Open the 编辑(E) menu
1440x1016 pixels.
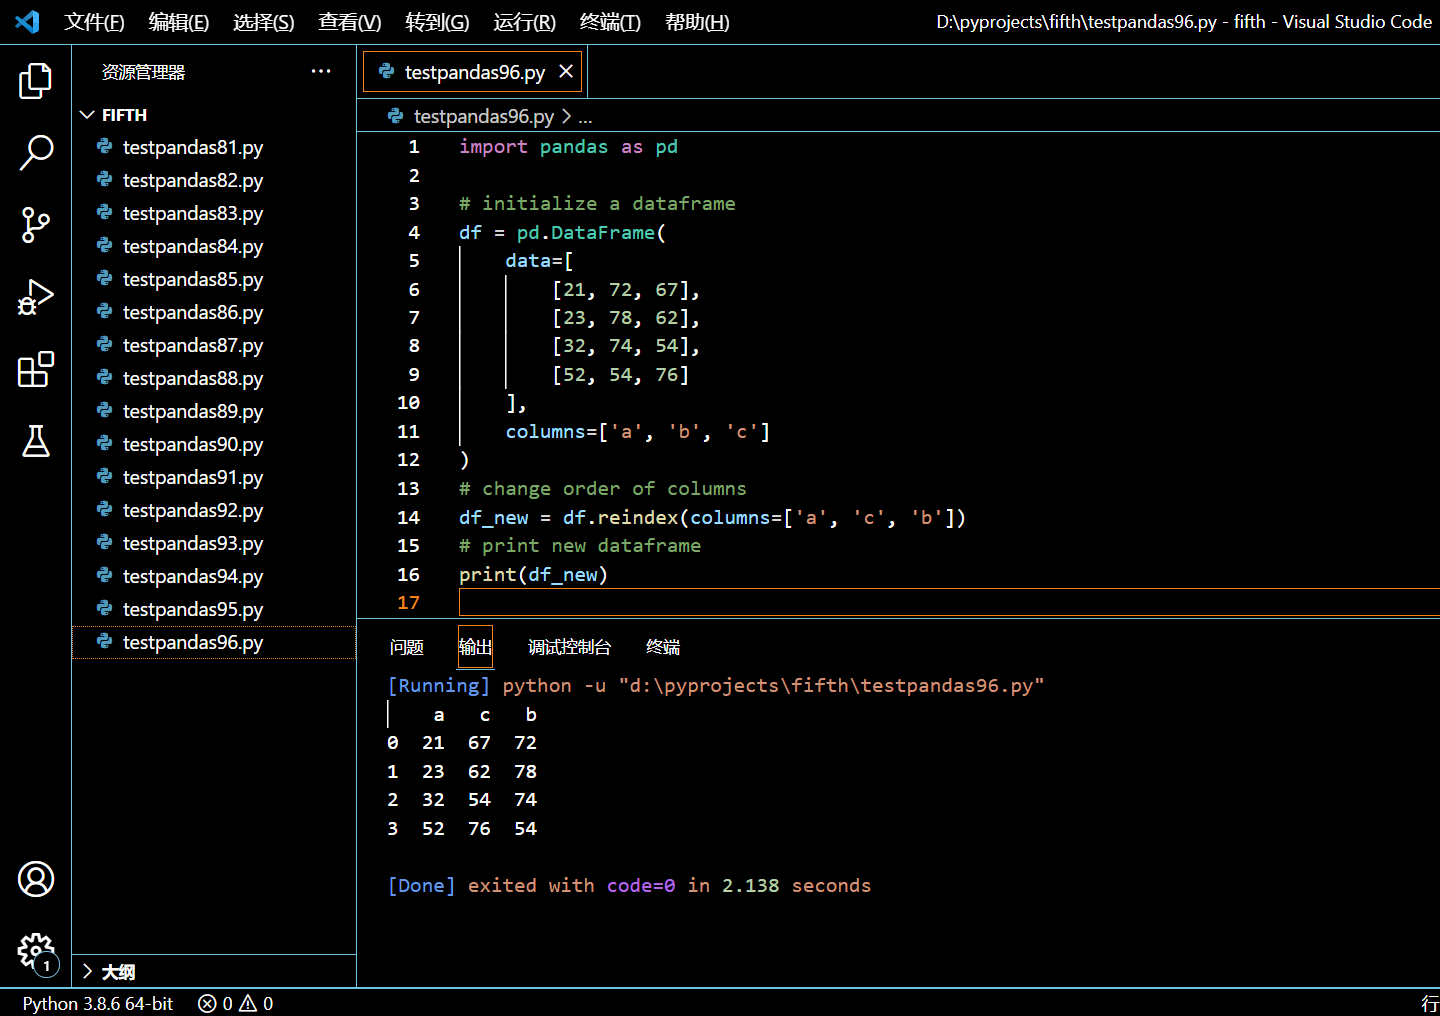tap(179, 22)
